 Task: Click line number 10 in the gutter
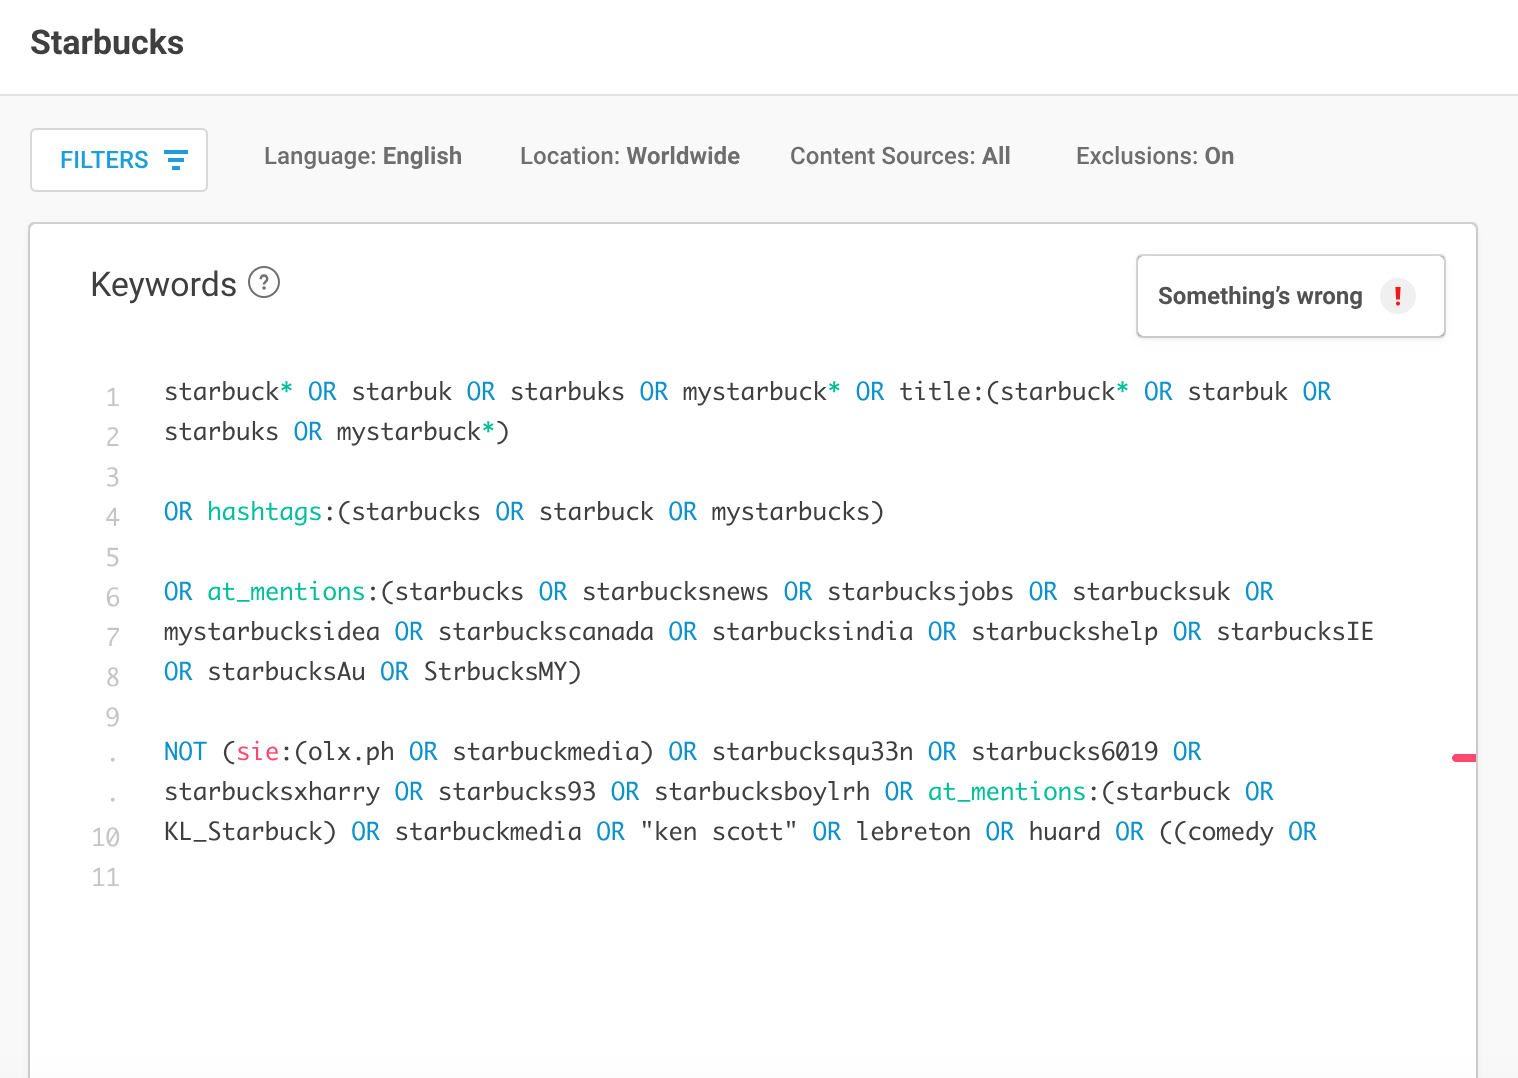pyautogui.click(x=106, y=837)
